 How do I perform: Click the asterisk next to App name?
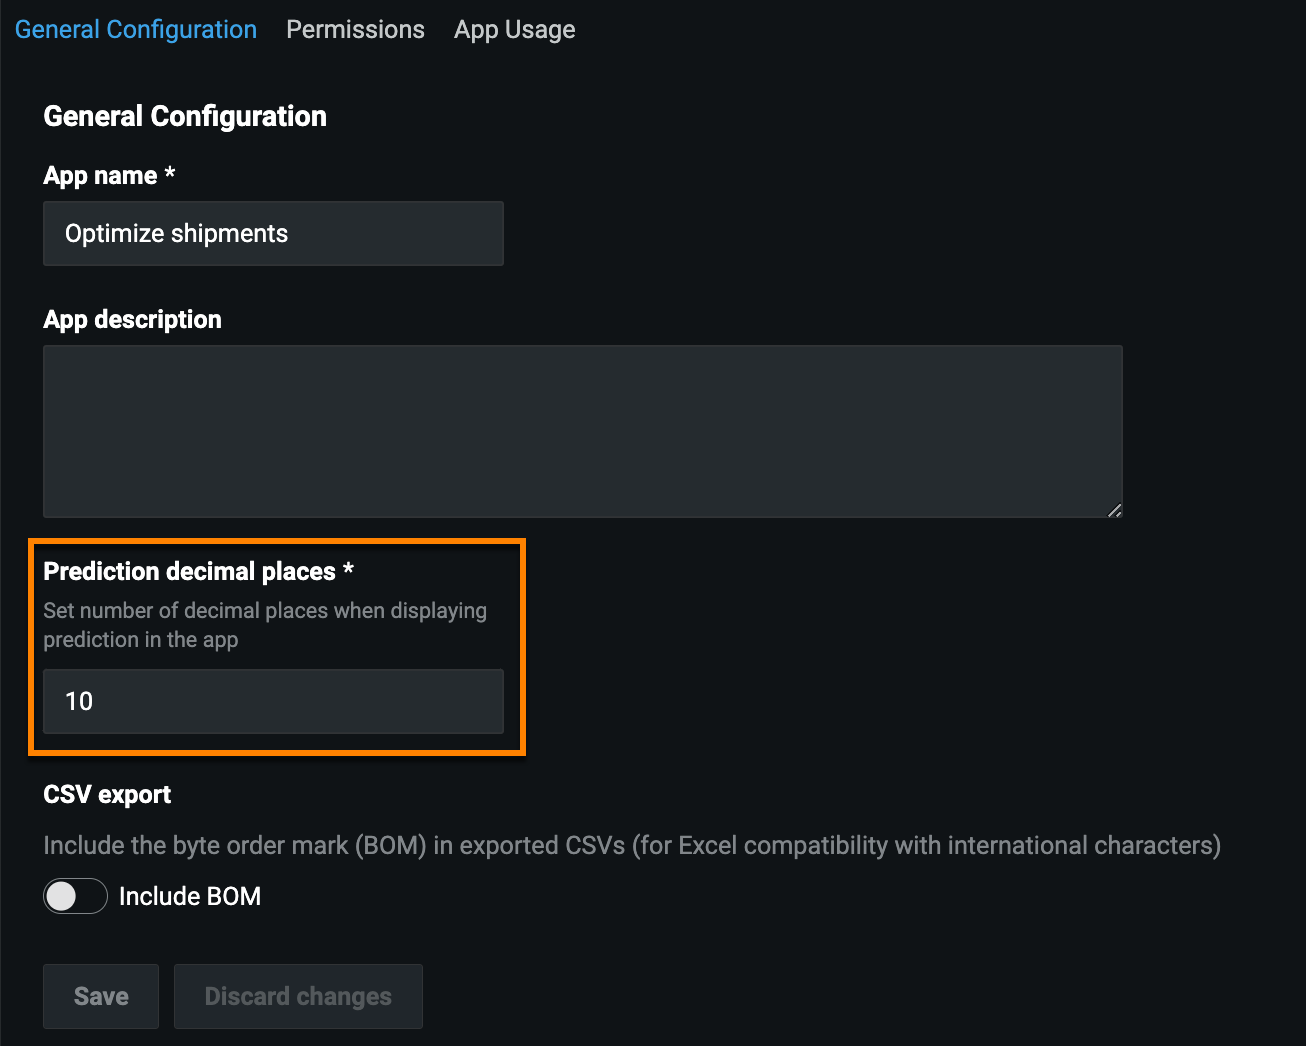pyautogui.click(x=170, y=173)
